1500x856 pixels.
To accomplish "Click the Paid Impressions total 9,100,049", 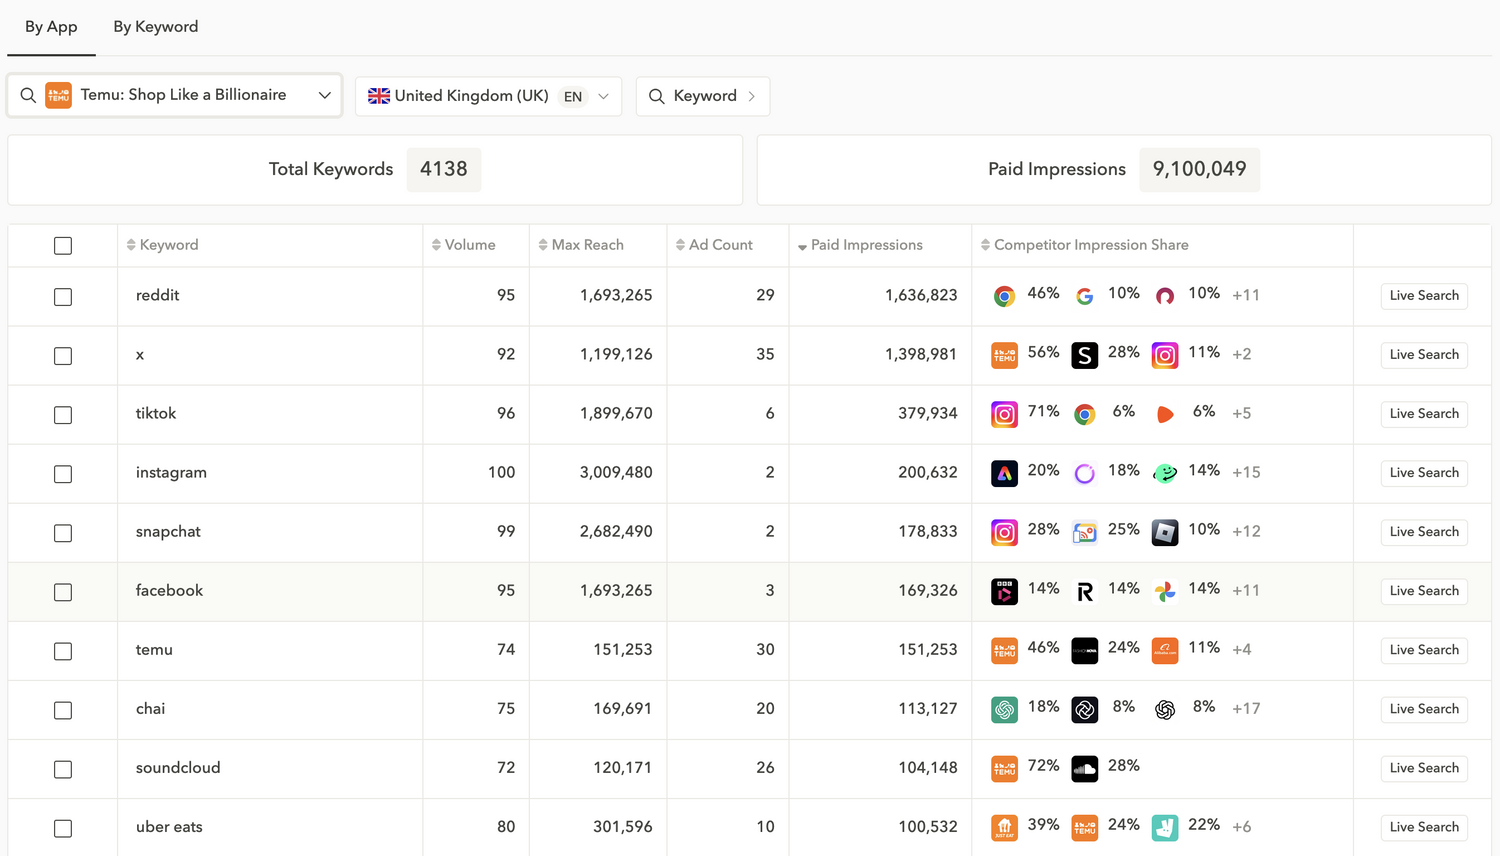I will tap(1199, 169).
